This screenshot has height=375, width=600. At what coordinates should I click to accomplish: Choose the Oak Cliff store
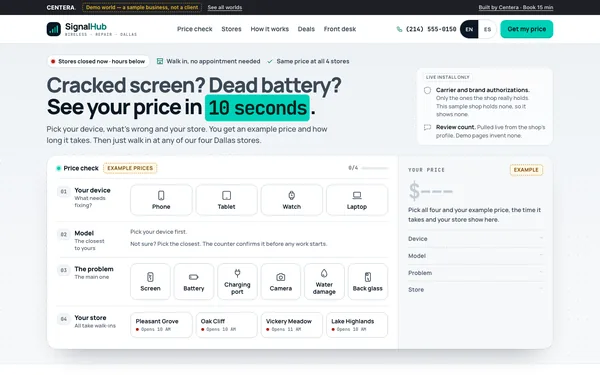coord(227,325)
